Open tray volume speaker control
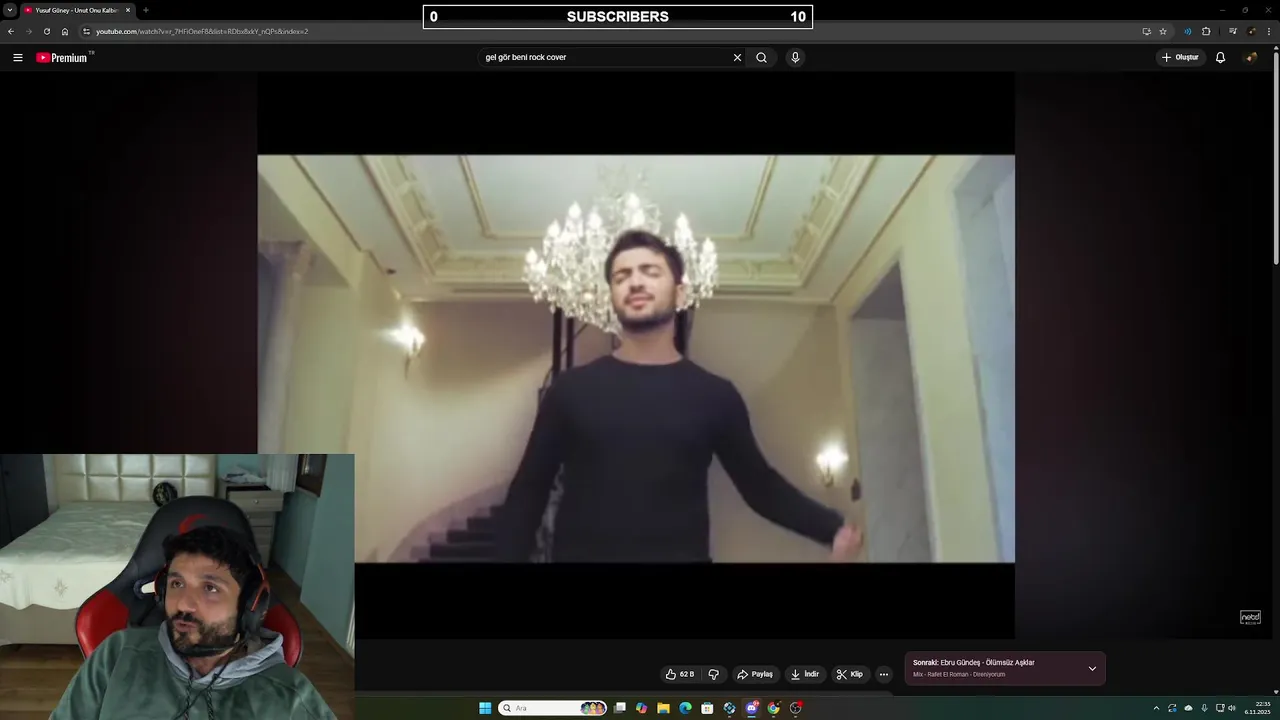1280x720 pixels. [1231, 708]
